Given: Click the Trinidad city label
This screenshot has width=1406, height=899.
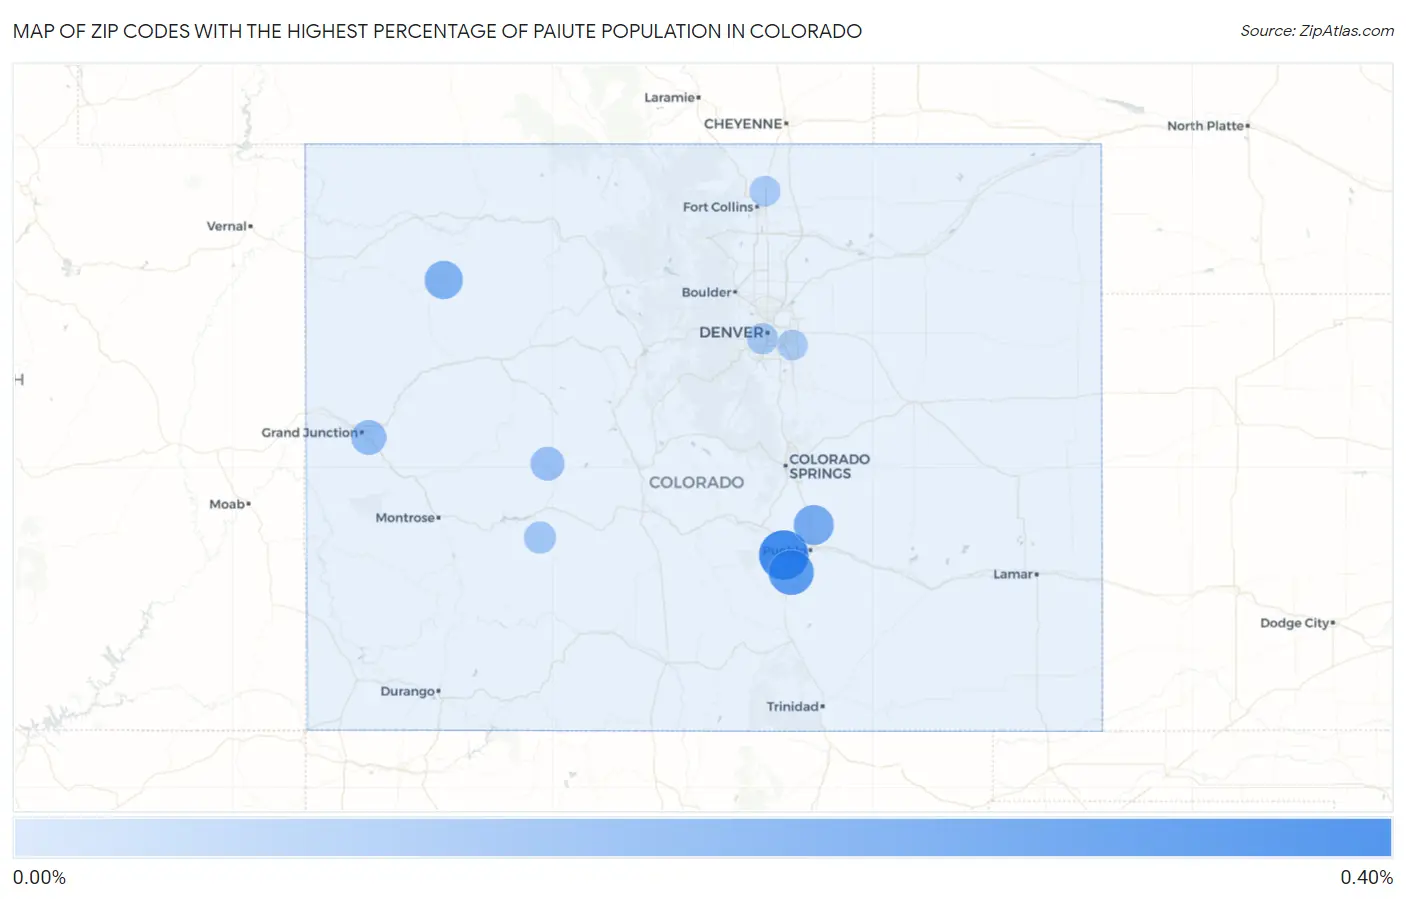Looking at the screenshot, I should [792, 706].
